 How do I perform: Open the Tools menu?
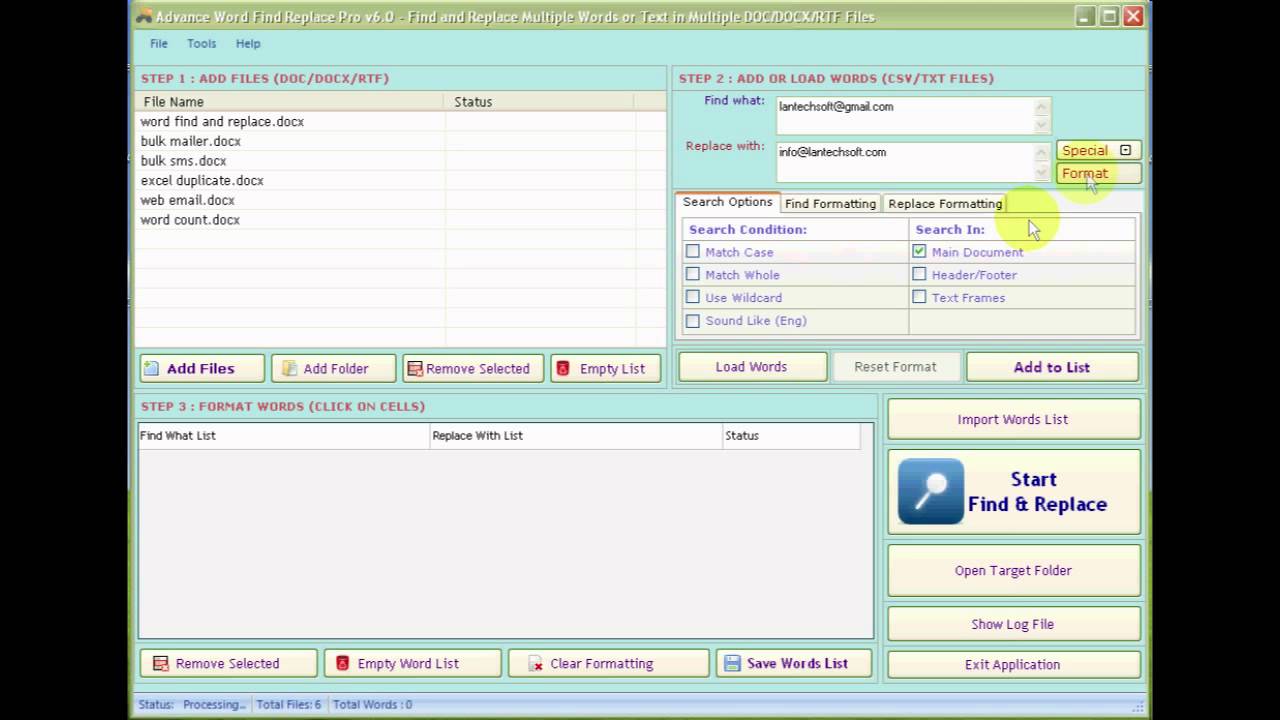[x=201, y=43]
